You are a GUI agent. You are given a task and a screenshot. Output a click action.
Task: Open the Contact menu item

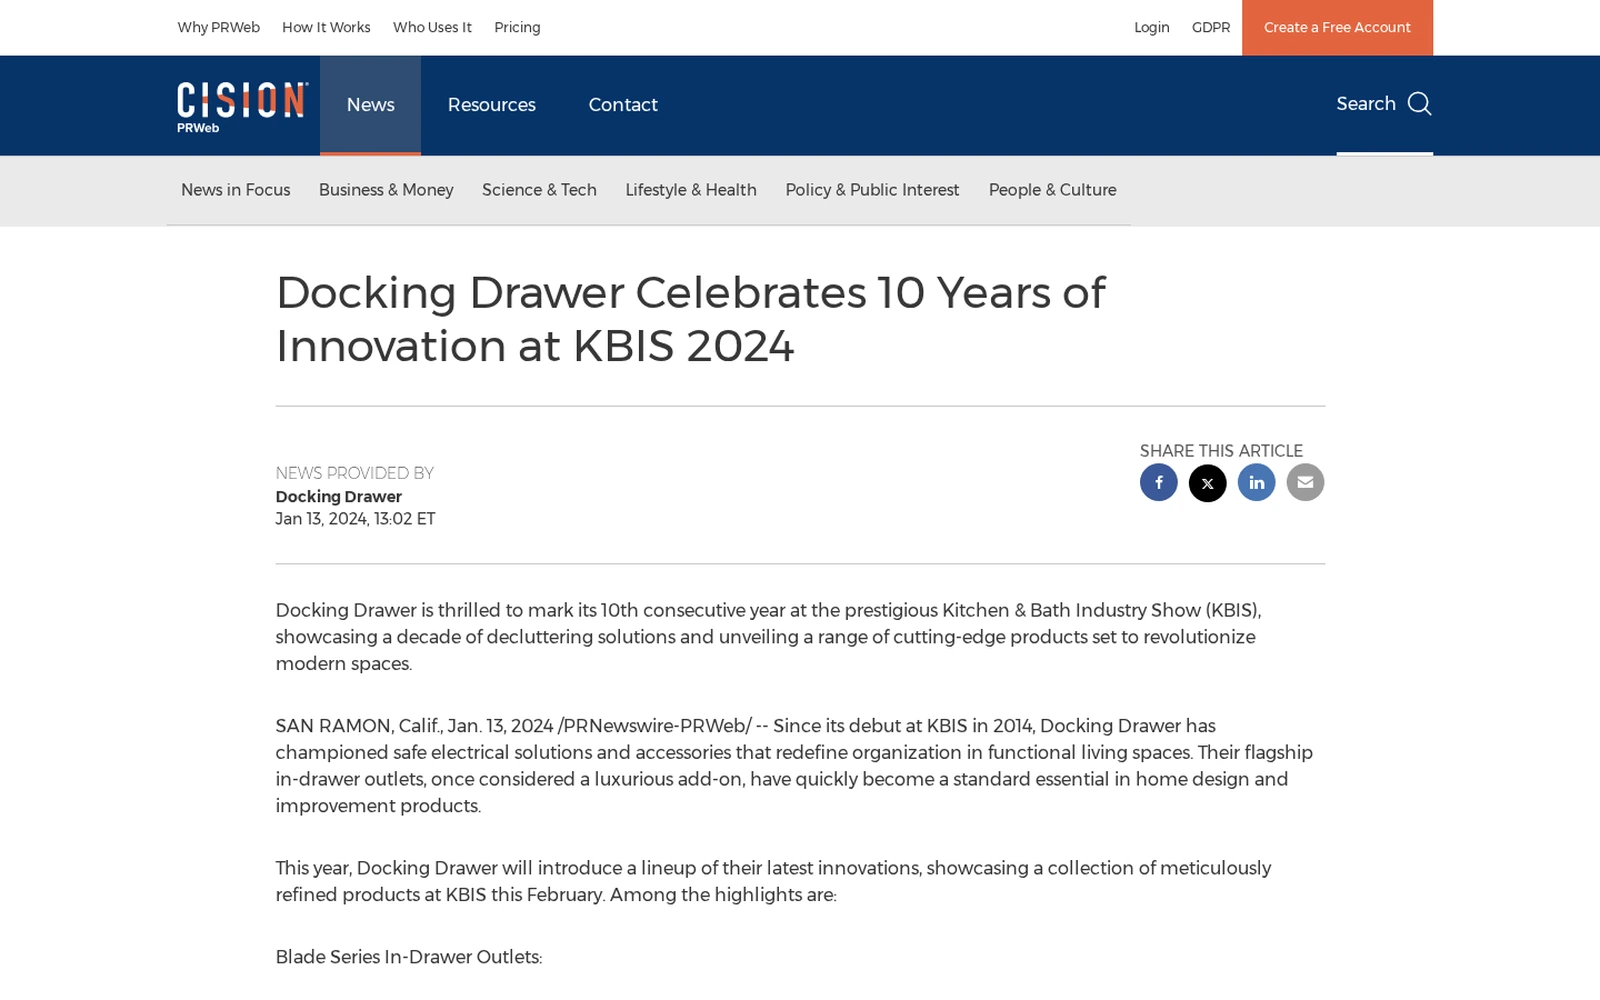(623, 105)
